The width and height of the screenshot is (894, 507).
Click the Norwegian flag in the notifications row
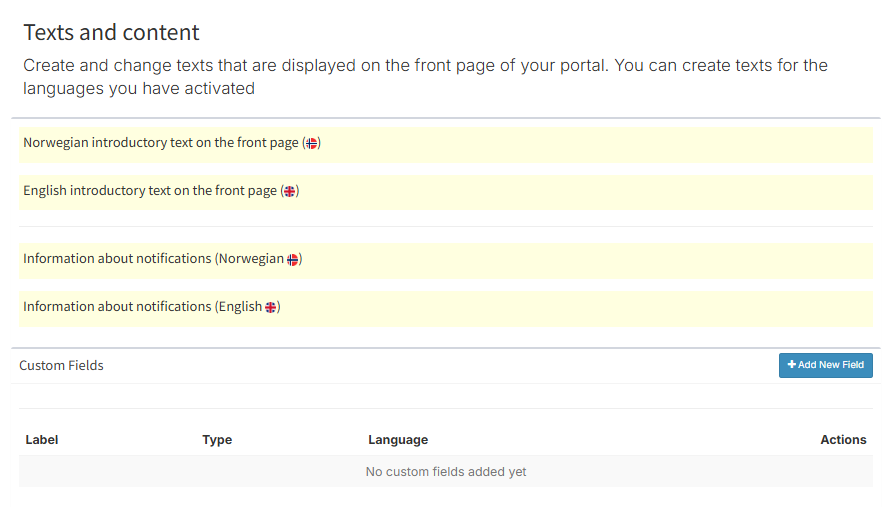pyautogui.click(x=293, y=259)
